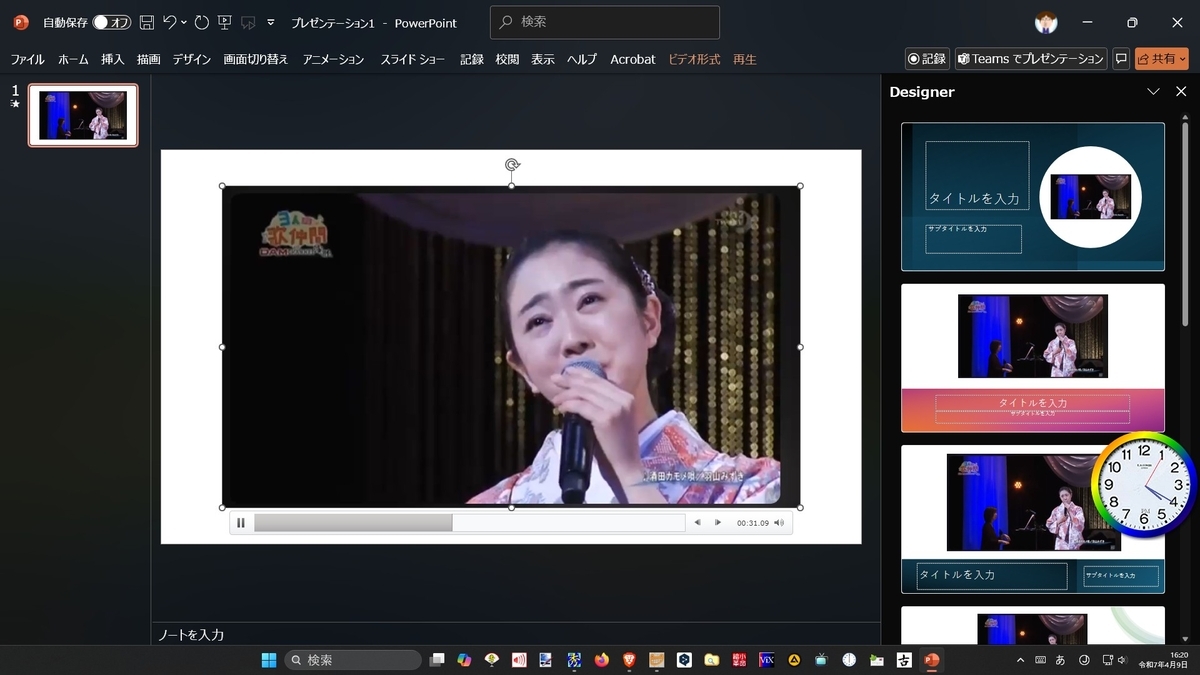Switch to the 表示 tab
The image size is (1200, 675).
pyautogui.click(x=543, y=59)
